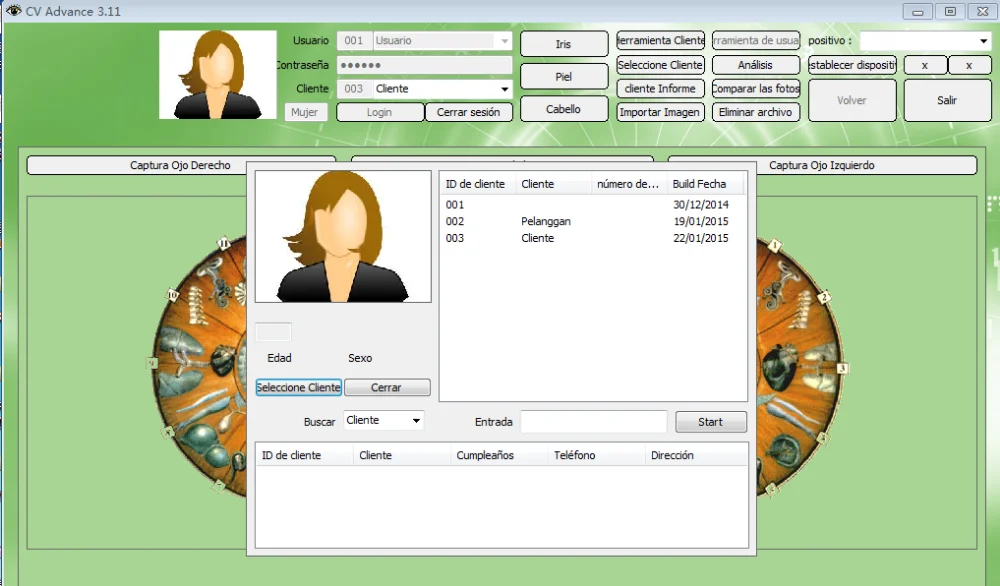
Task: Click the CV Advance eye icon in title bar
Action: click(13, 10)
